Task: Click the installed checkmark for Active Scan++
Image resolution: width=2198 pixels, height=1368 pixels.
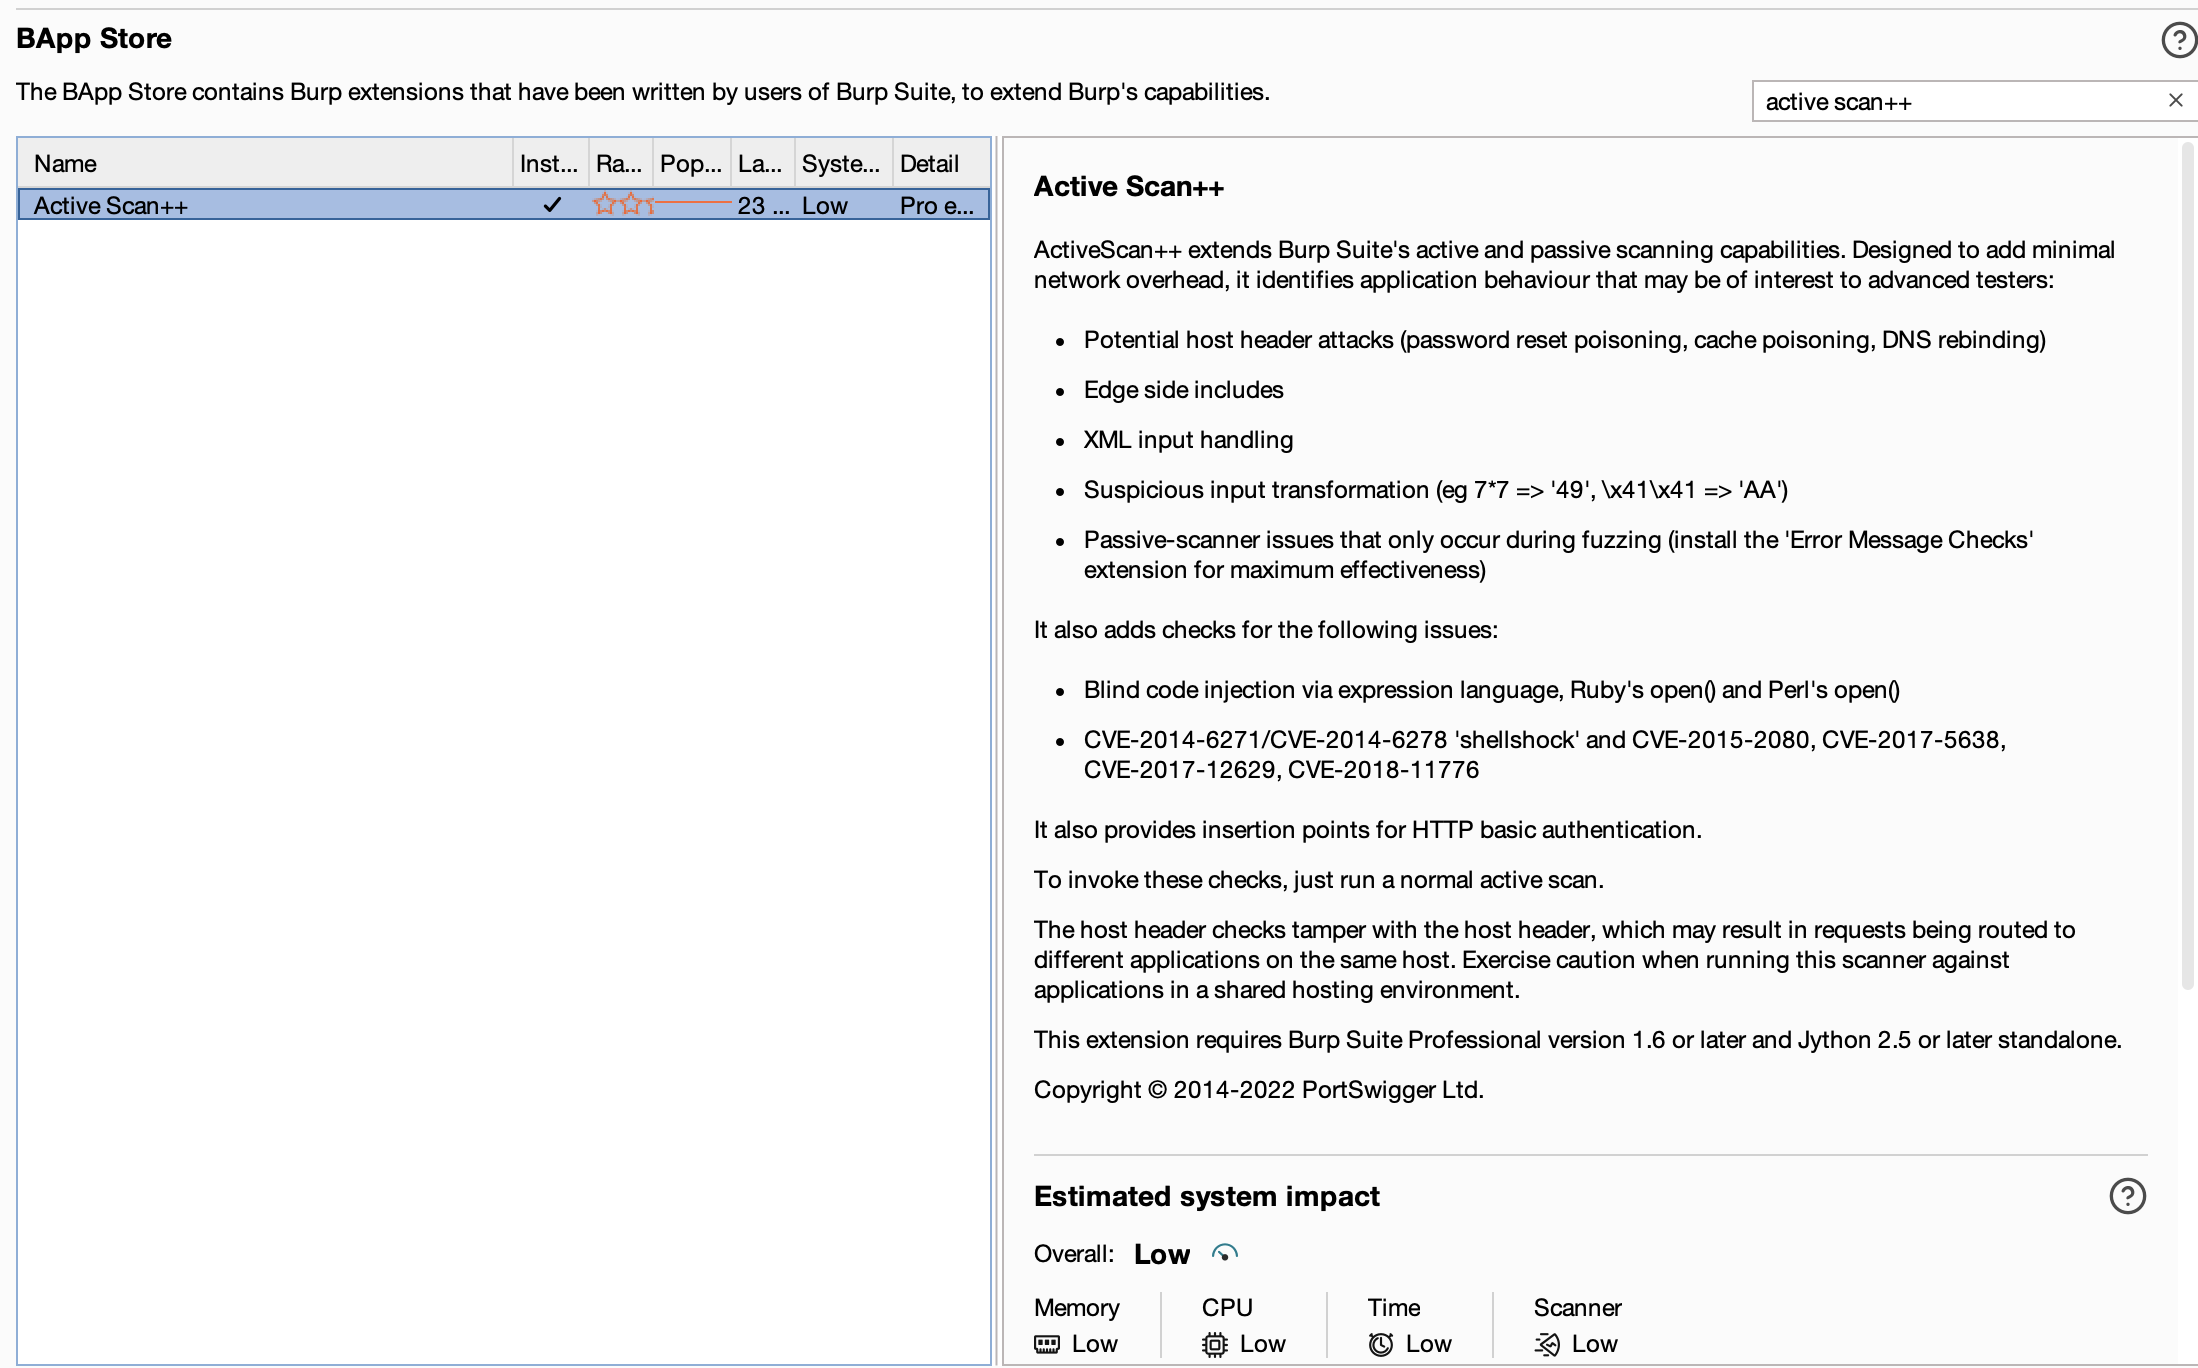Action: [x=551, y=205]
